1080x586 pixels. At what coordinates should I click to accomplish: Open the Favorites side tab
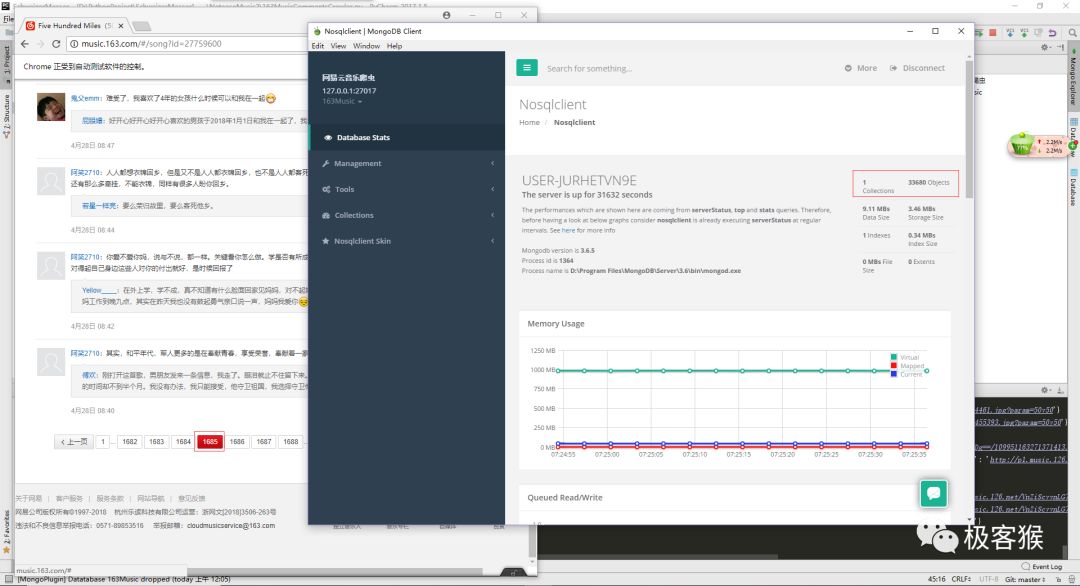click(6, 532)
